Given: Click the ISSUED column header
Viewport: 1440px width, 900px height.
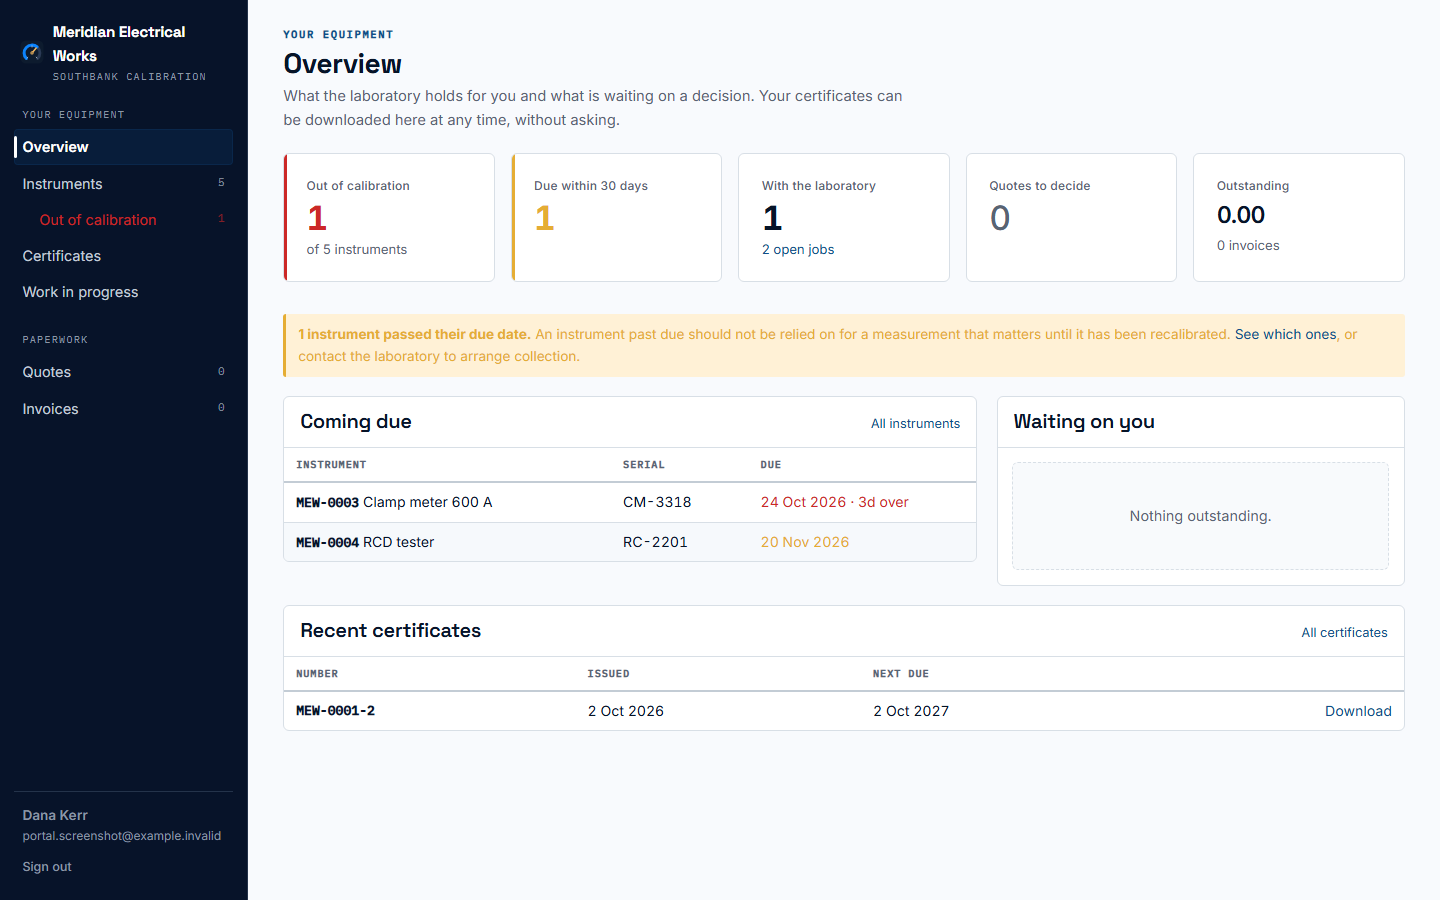Looking at the screenshot, I should [x=609, y=674].
